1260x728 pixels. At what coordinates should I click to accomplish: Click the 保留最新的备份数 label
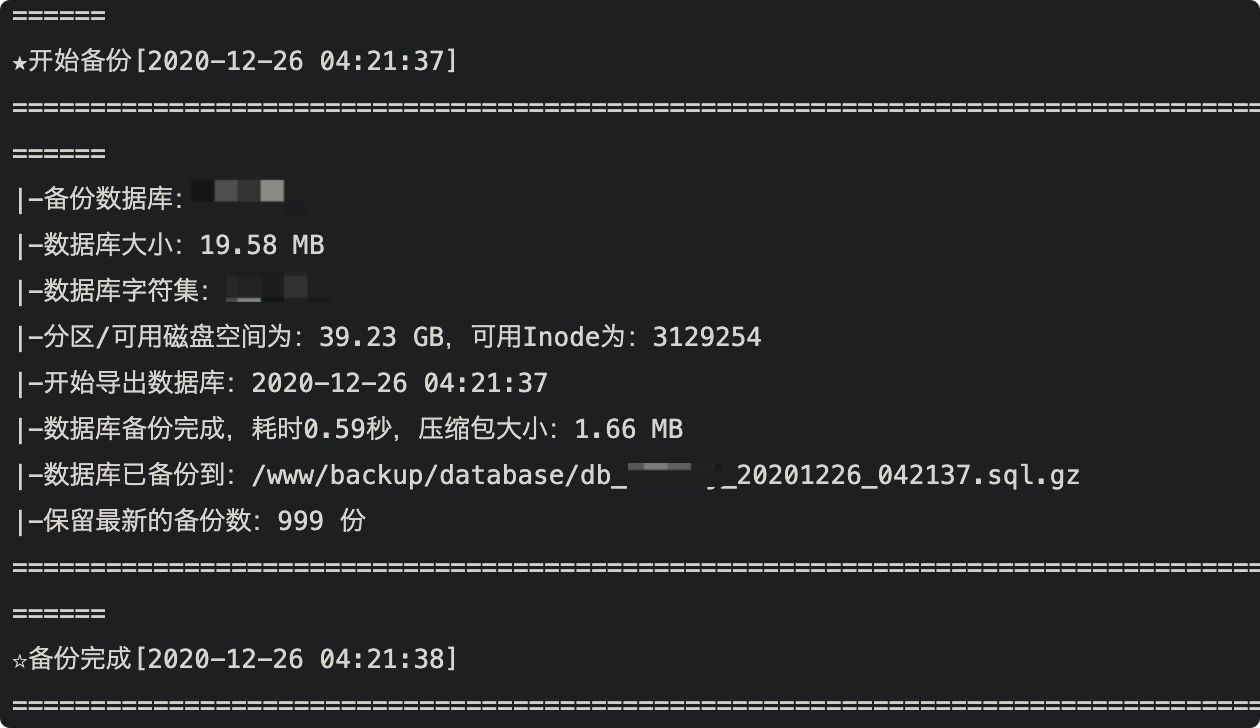(148, 521)
